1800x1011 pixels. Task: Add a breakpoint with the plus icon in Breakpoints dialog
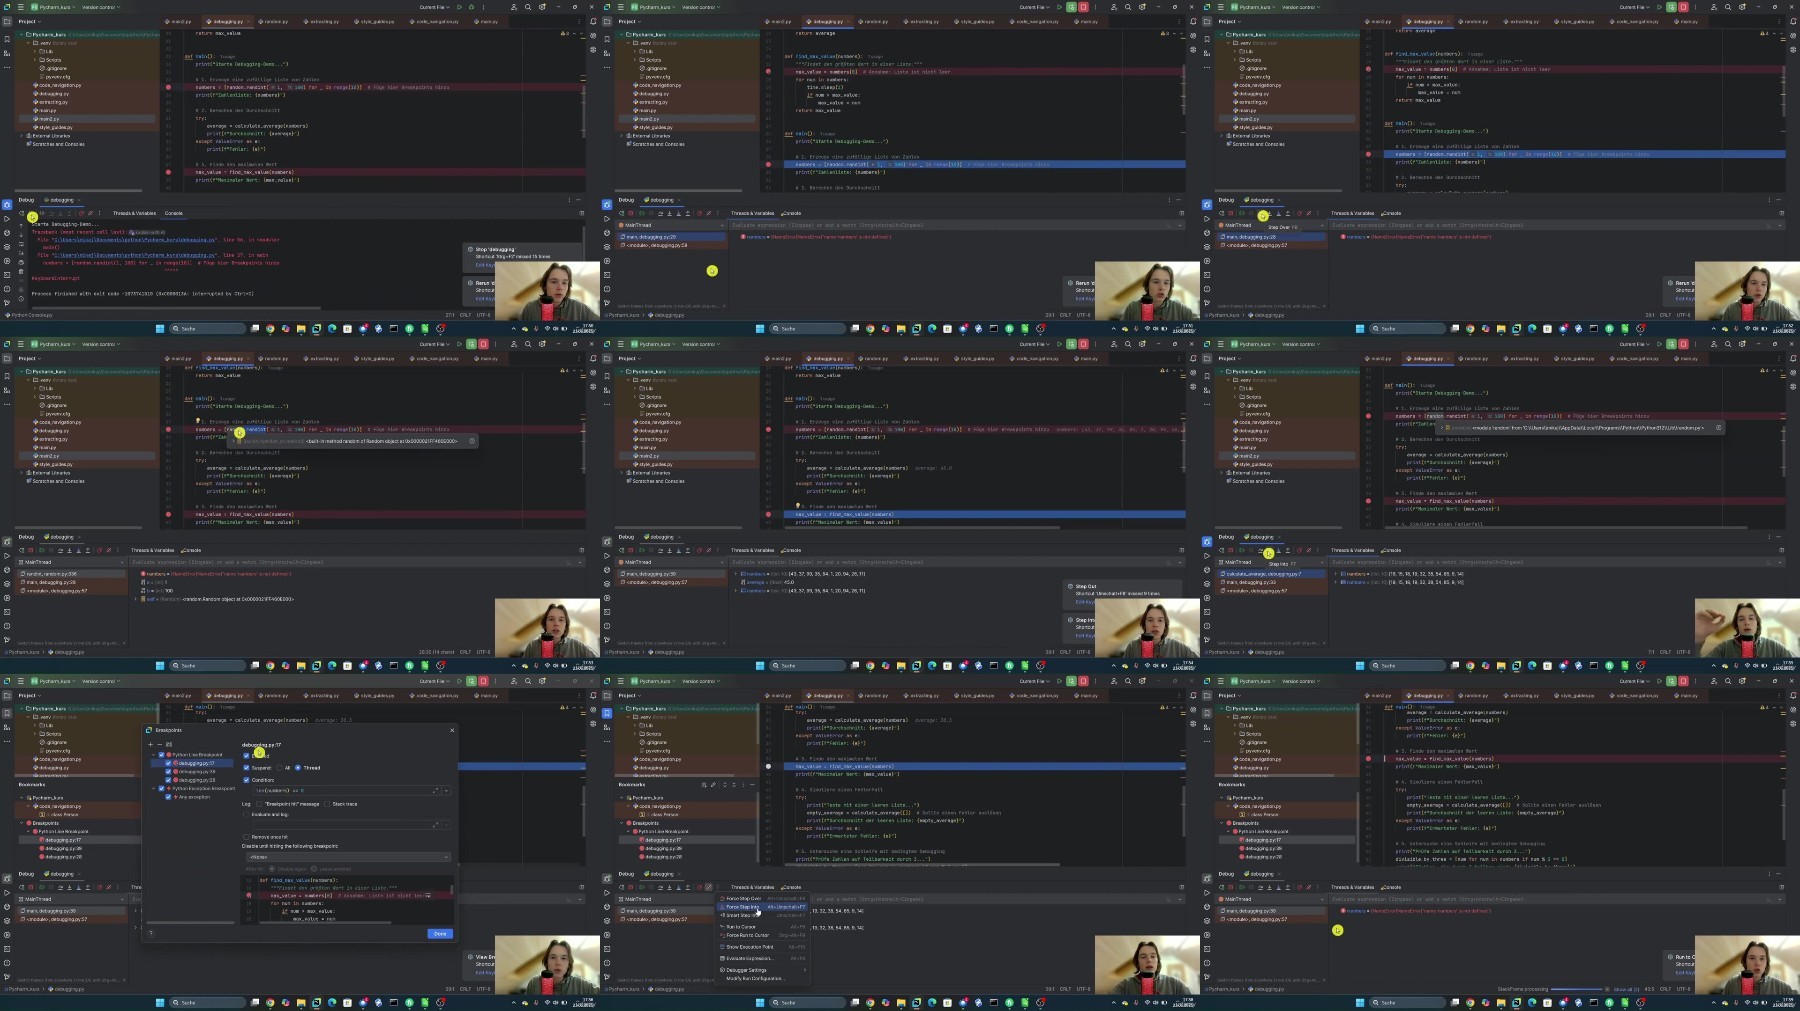150,744
